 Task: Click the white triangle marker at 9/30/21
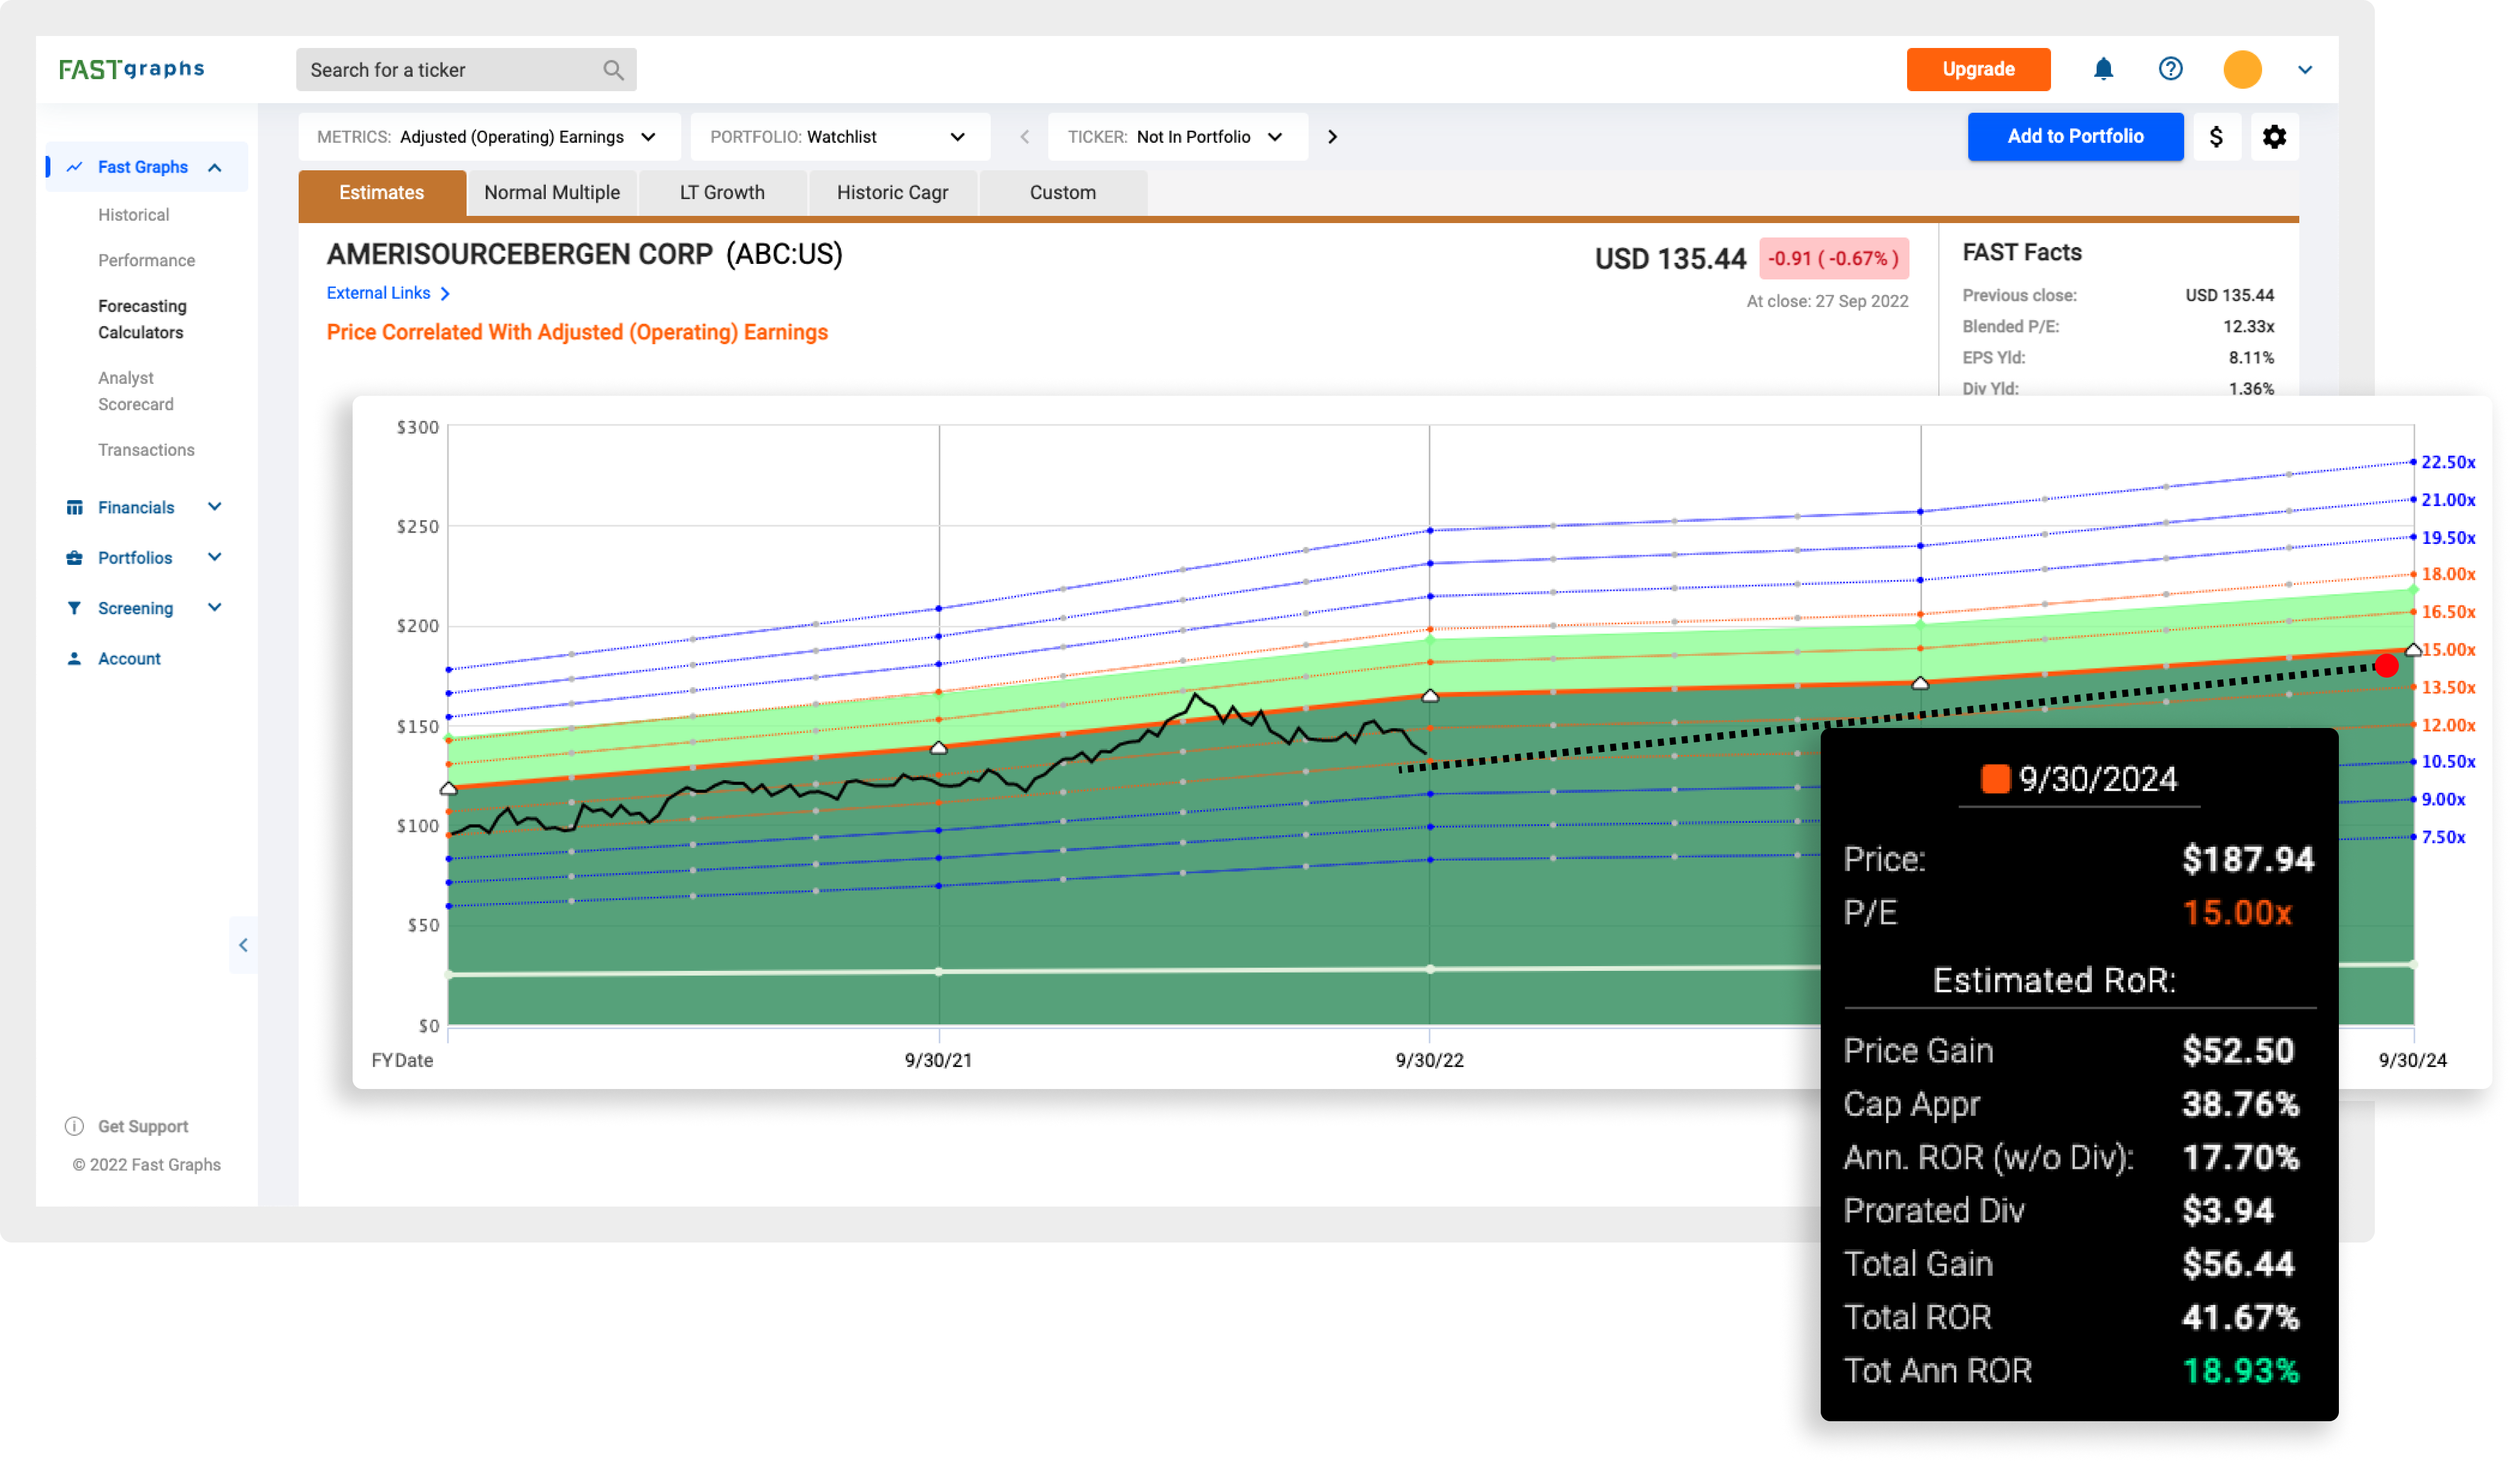click(938, 748)
